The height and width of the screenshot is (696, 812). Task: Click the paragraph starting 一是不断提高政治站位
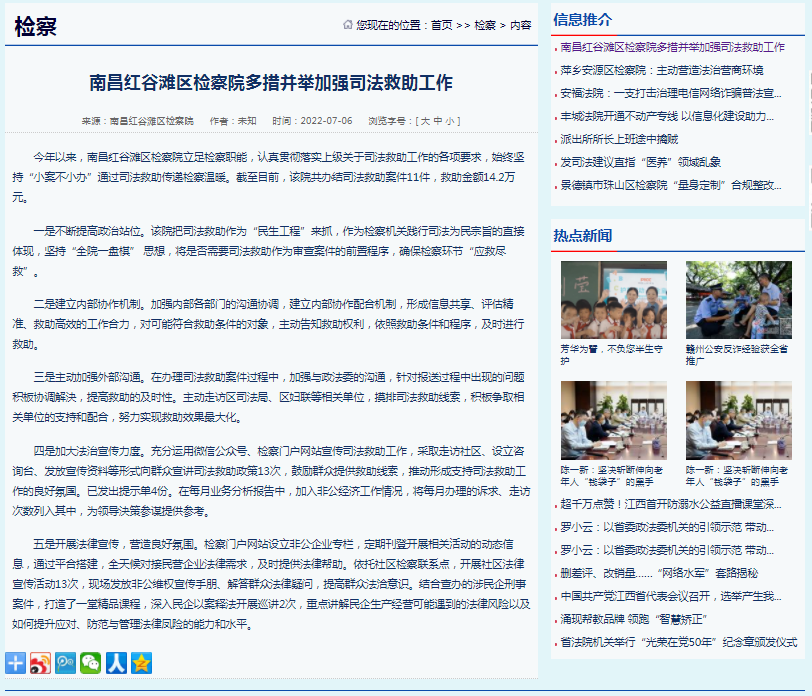[269, 251]
